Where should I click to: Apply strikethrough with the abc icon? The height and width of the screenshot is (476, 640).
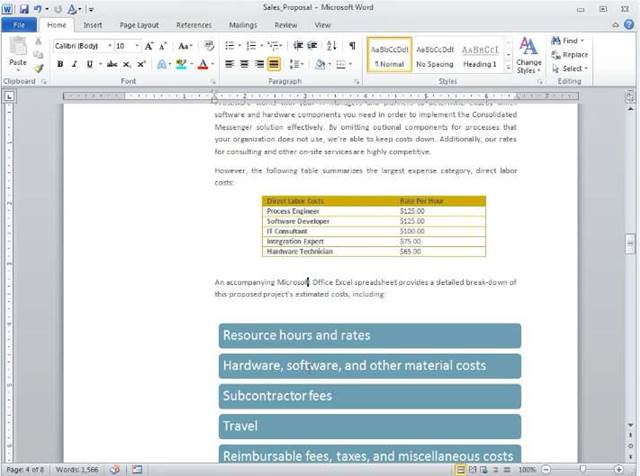[x=112, y=64]
